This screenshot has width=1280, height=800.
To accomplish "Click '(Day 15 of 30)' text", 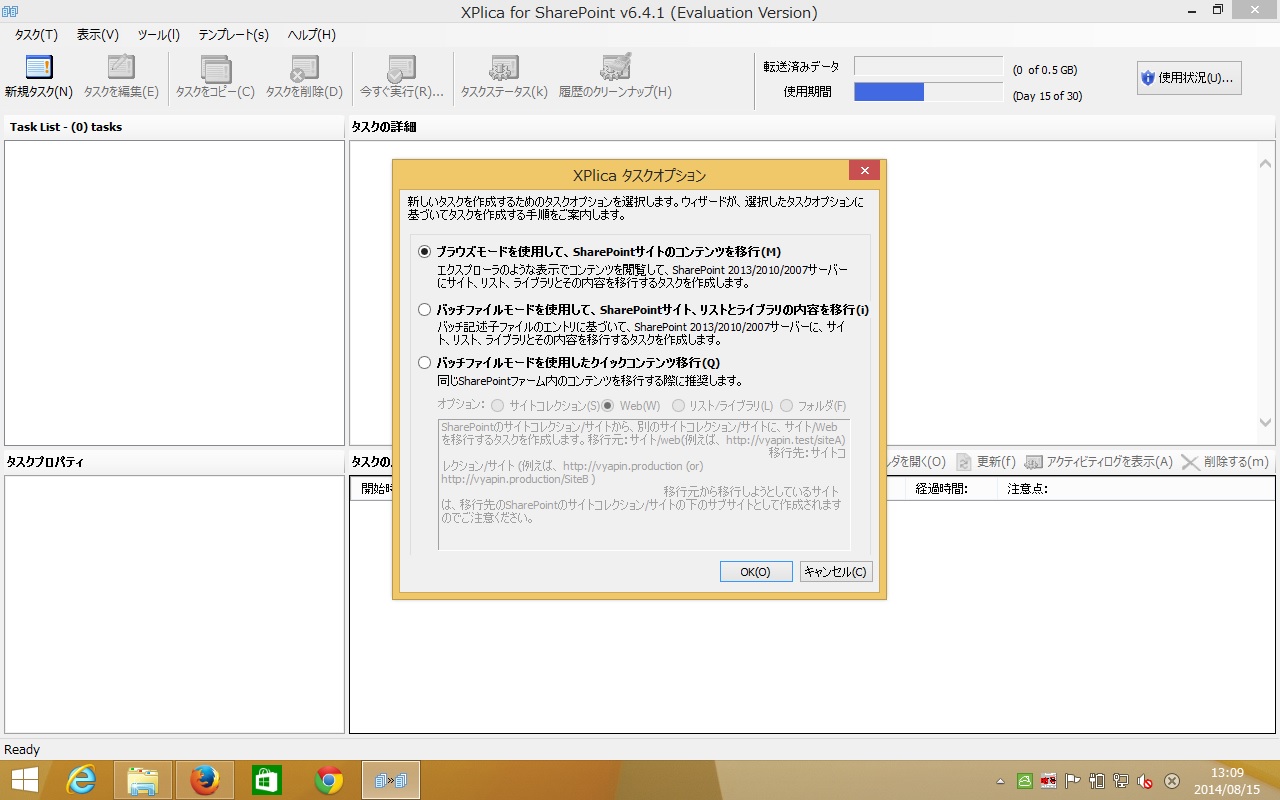I will pos(1047,96).
